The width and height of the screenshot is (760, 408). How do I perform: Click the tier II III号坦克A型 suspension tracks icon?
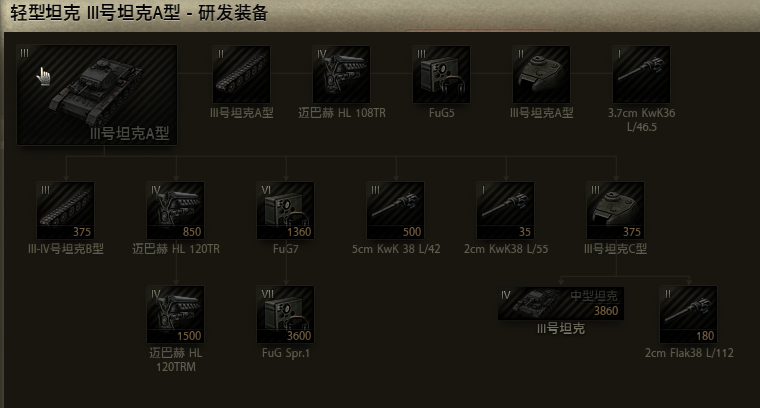click(x=241, y=74)
